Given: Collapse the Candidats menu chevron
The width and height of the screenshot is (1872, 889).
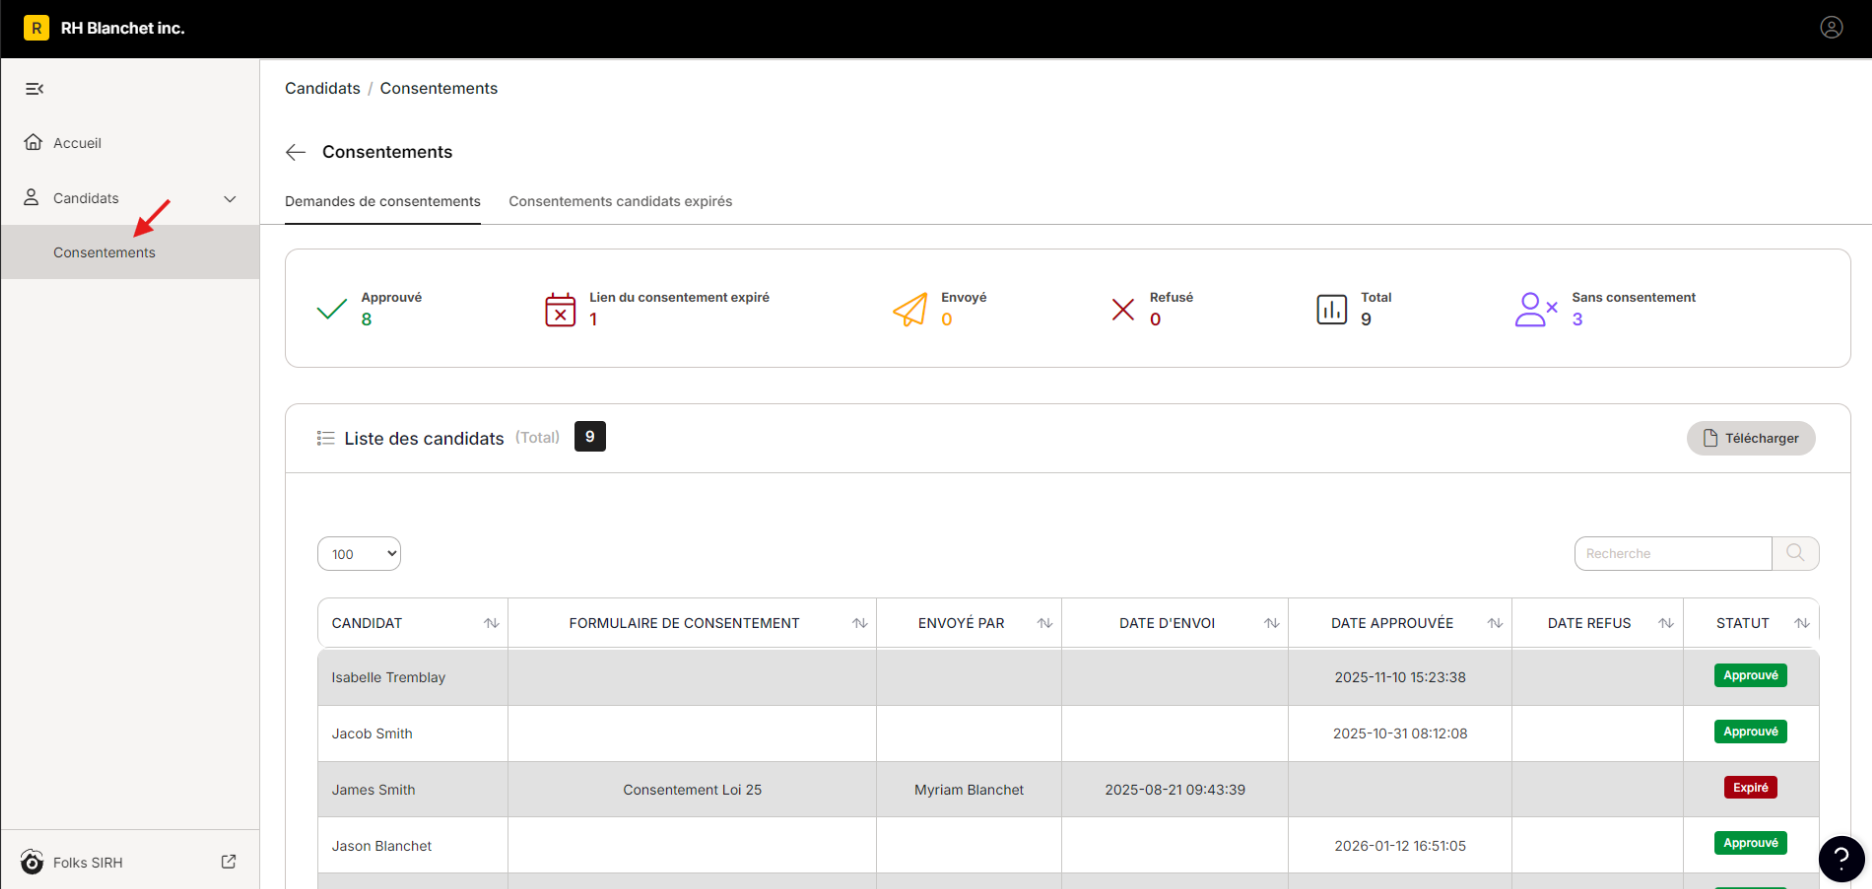Looking at the screenshot, I should click(230, 198).
